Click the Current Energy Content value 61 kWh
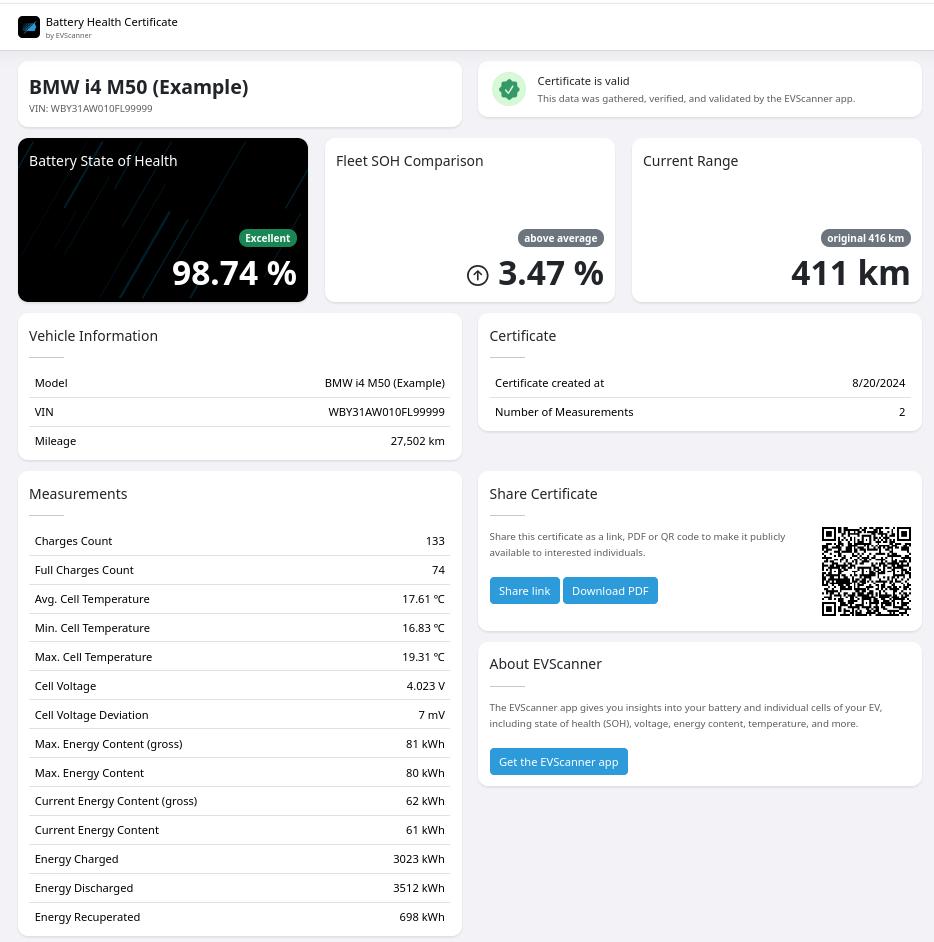Screen dimensions: 934x942 [x=425, y=830]
